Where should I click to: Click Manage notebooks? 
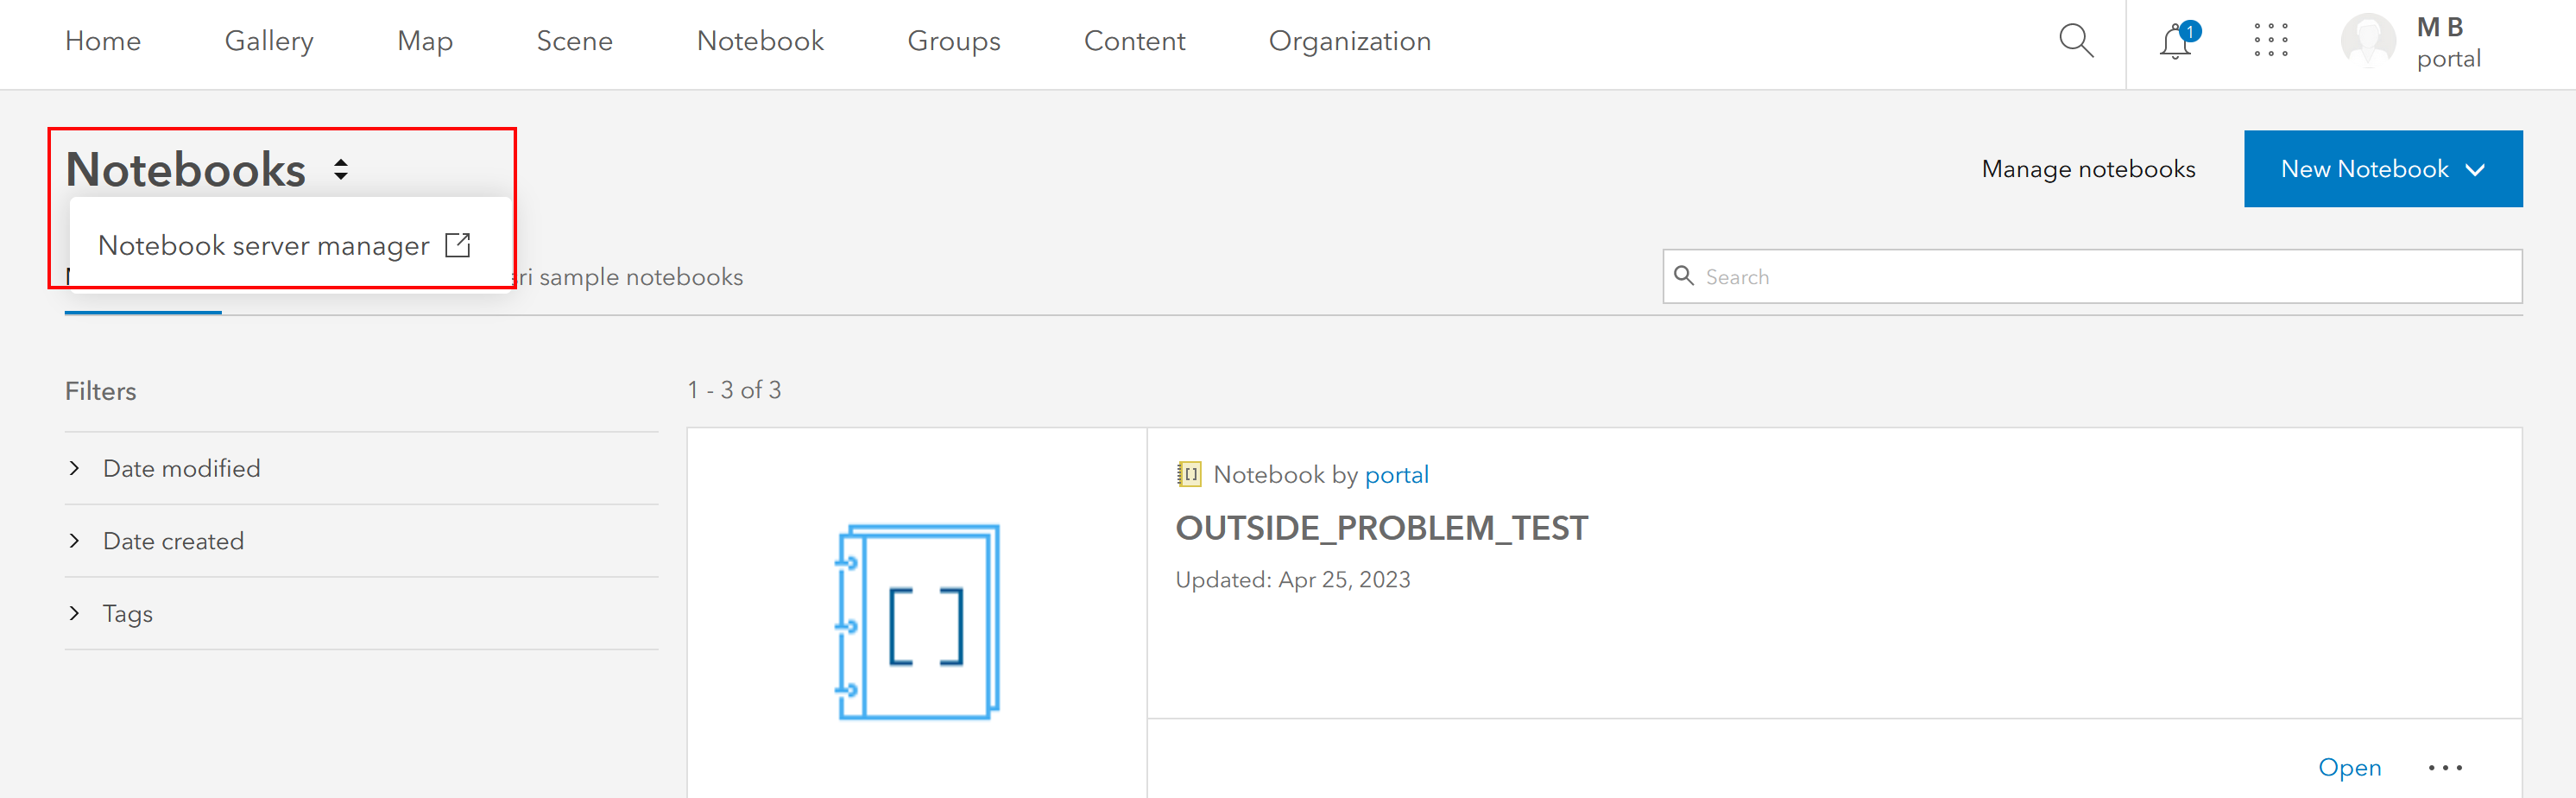tap(2088, 169)
